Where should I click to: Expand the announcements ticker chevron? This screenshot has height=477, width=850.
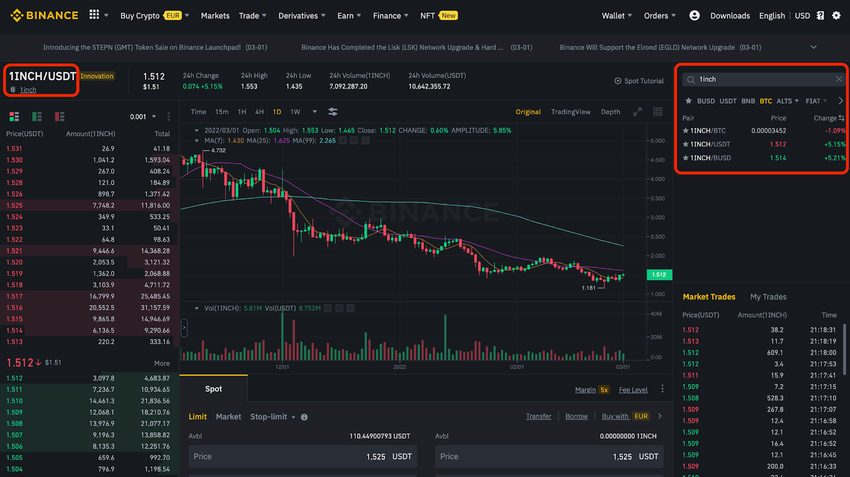click(x=814, y=47)
